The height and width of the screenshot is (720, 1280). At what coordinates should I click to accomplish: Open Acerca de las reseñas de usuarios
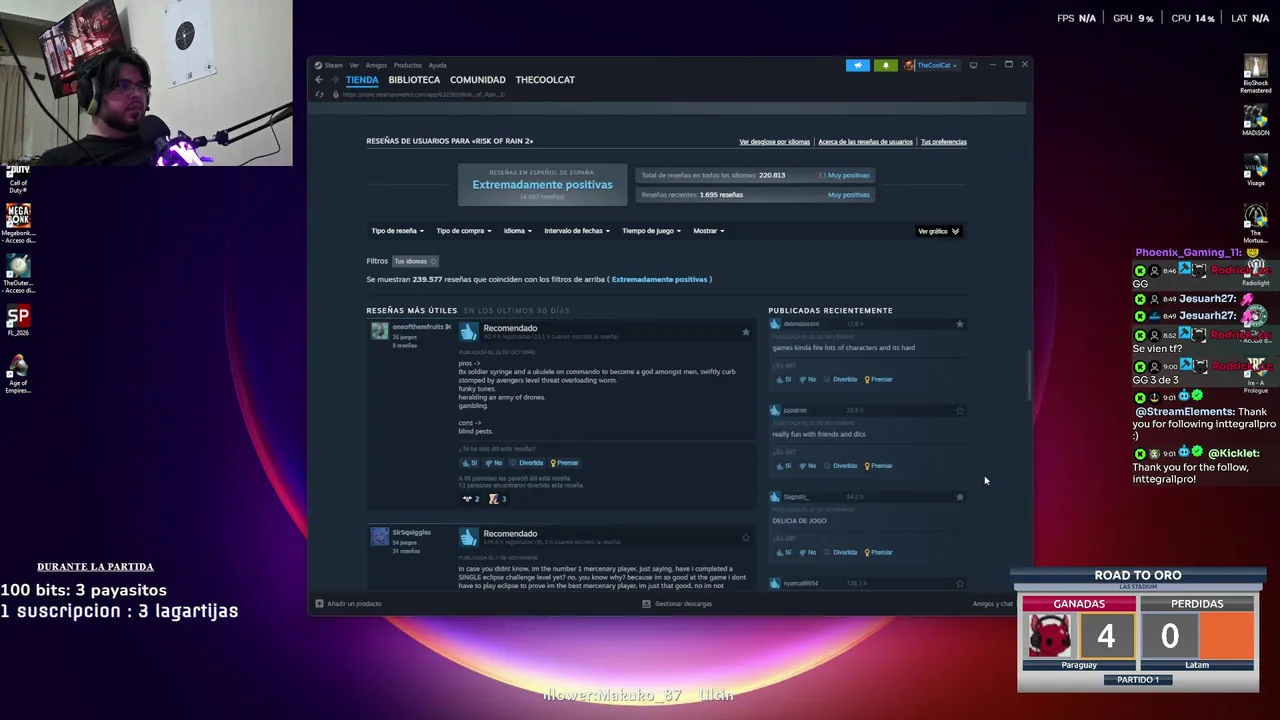pyautogui.click(x=865, y=142)
